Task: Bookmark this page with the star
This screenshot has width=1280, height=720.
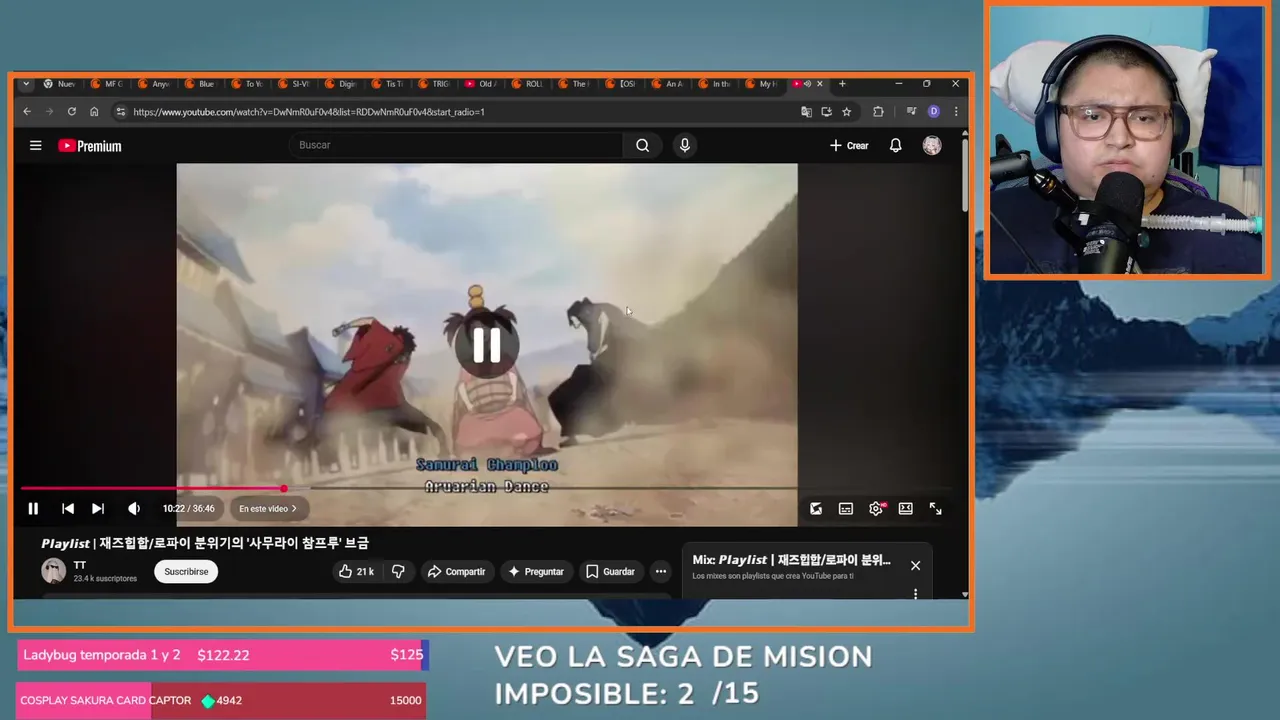Action: (x=847, y=112)
